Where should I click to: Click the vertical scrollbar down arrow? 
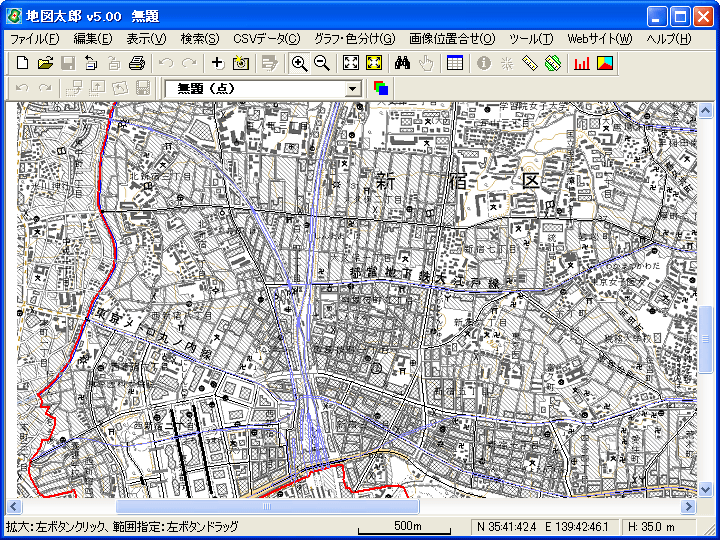pyautogui.click(x=706, y=490)
